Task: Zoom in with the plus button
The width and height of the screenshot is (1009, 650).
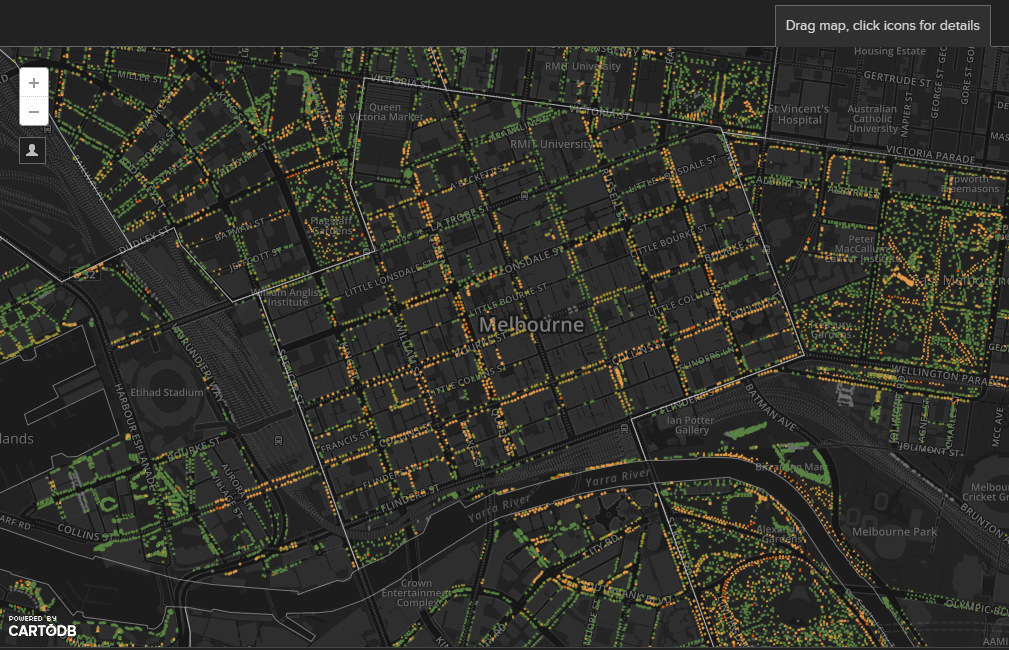Action: point(34,83)
